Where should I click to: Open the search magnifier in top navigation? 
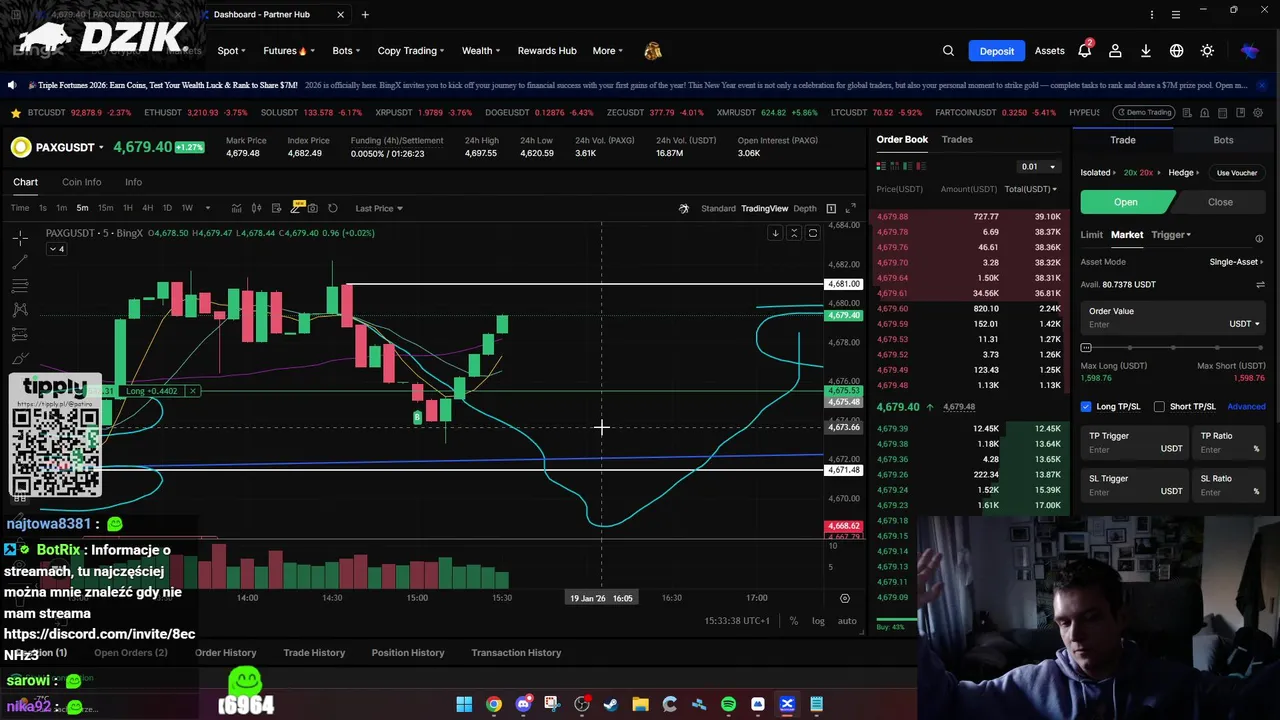click(x=948, y=51)
